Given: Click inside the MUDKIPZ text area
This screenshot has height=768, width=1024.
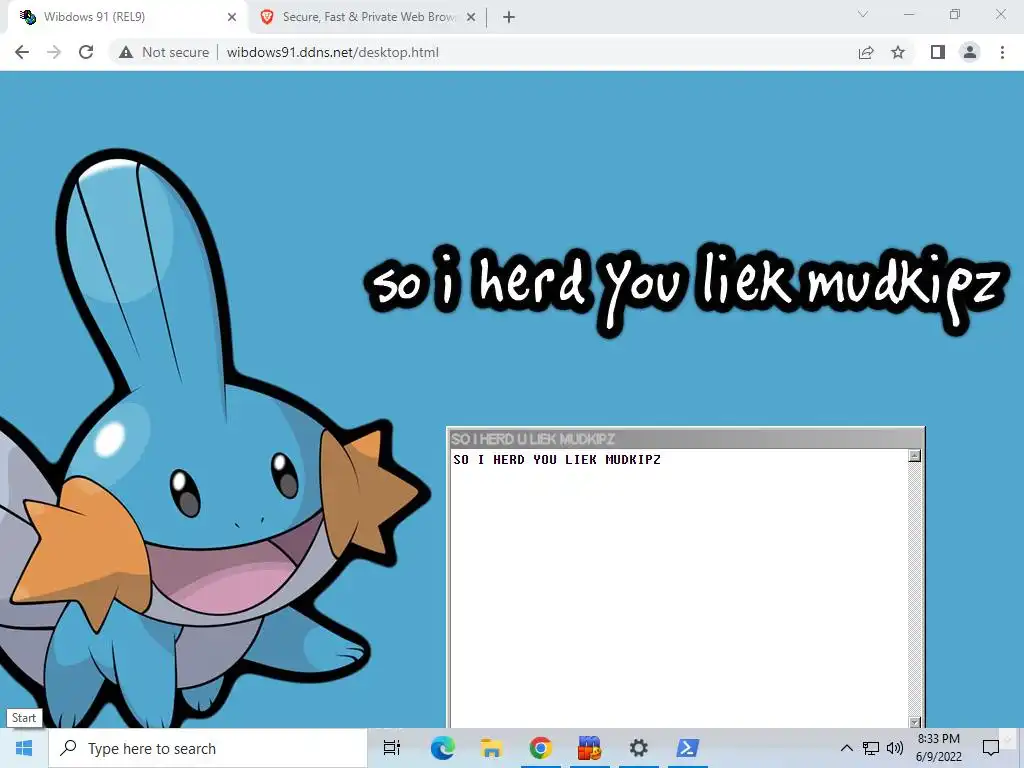Looking at the screenshot, I should [x=679, y=588].
